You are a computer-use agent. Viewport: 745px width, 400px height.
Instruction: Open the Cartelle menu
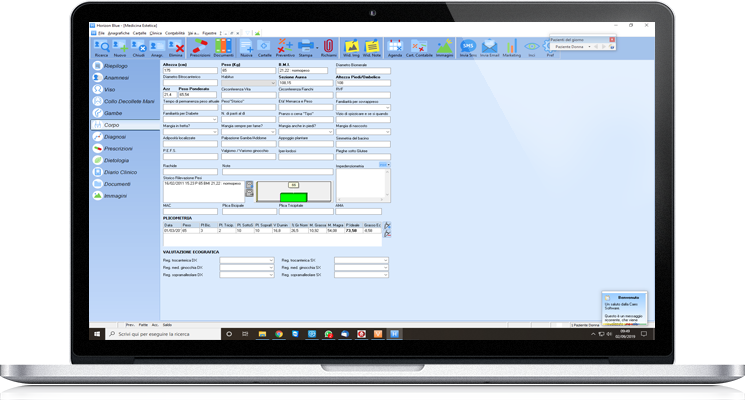pyautogui.click(x=140, y=33)
